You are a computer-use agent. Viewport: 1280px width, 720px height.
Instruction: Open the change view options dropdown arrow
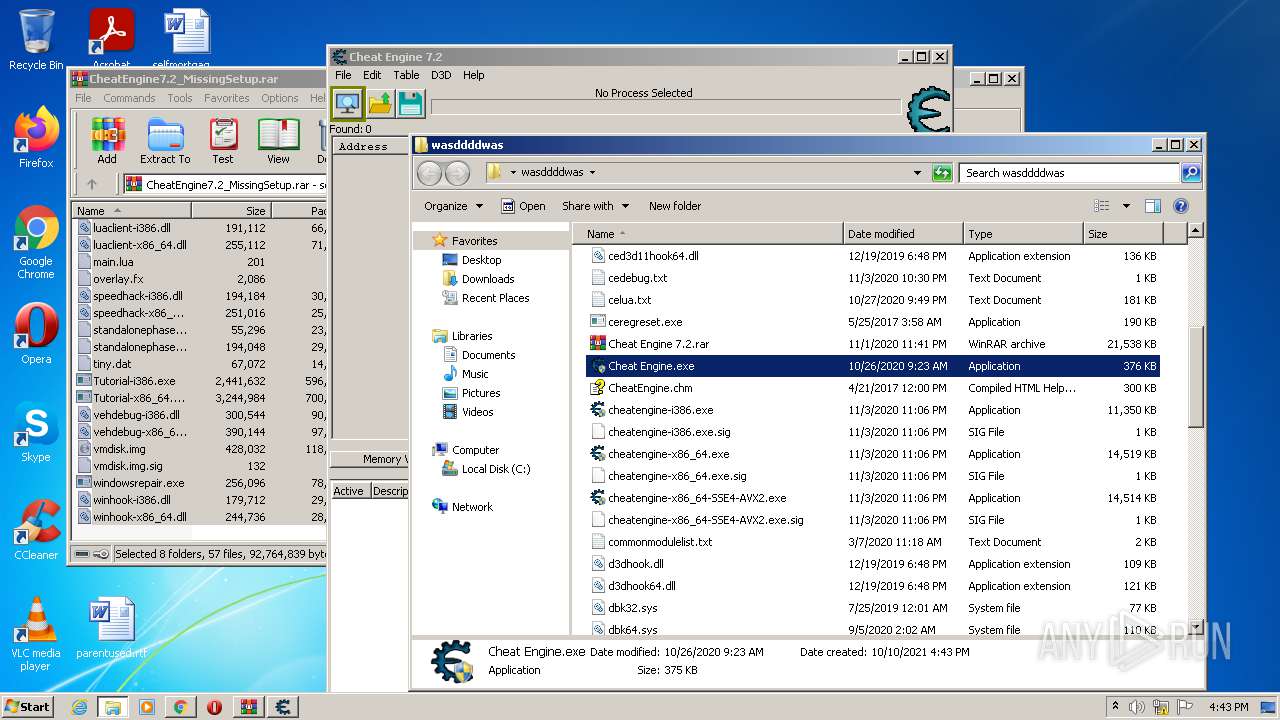pos(1126,206)
